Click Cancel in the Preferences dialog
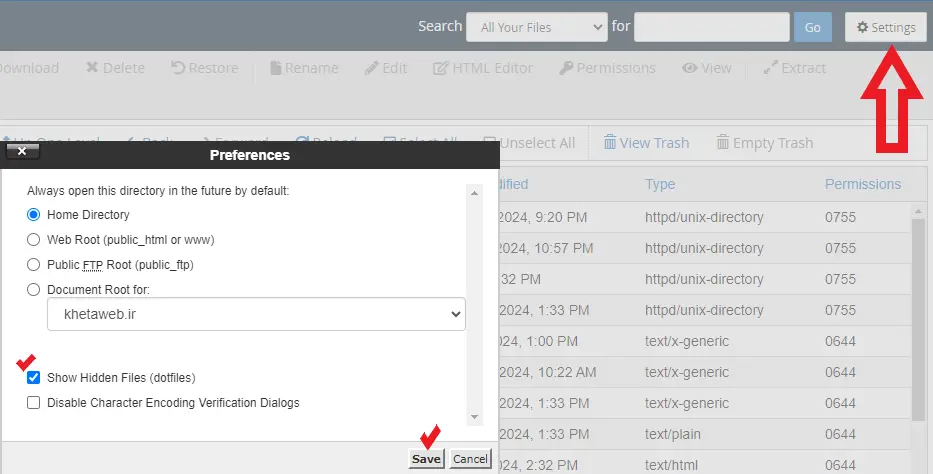 pos(470,459)
